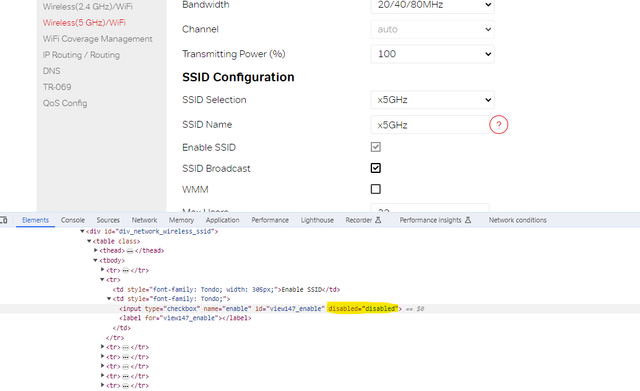Collapse the td font-family Tondo node
Image resolution: width=640 pixels, height=391 pixels.
coord(109,299)
